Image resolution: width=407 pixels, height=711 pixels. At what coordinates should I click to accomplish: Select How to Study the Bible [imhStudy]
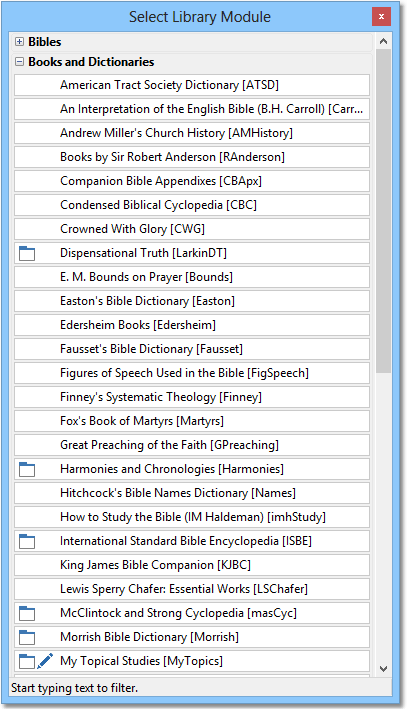(192, 517)
